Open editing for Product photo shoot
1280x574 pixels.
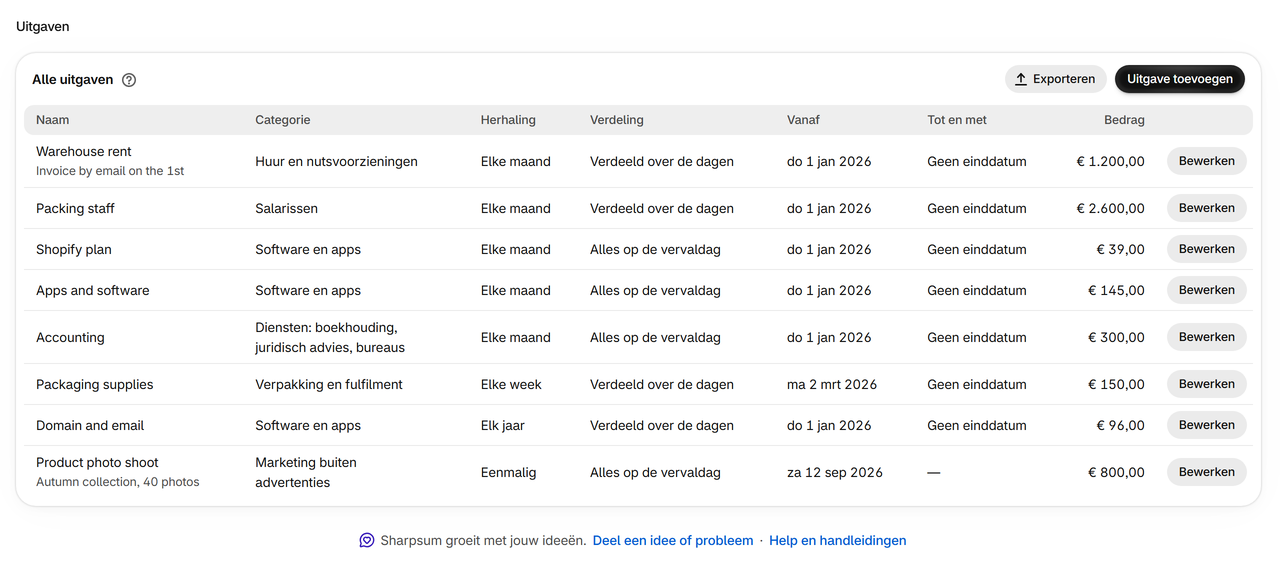1207,472
